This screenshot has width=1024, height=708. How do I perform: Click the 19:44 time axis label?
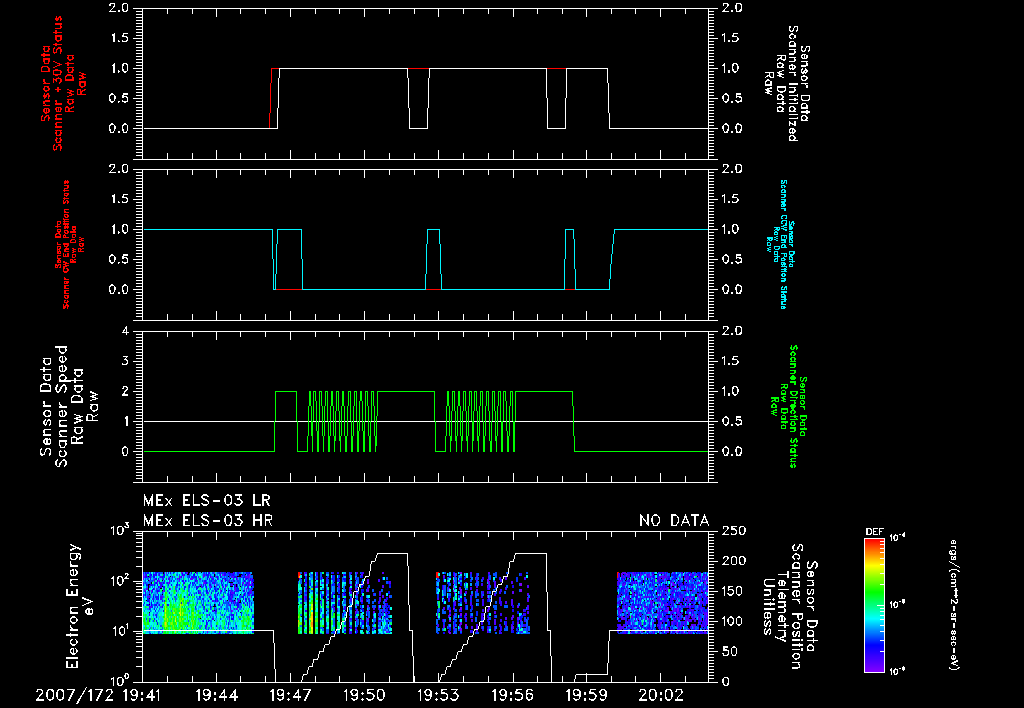tap(215, 695)
